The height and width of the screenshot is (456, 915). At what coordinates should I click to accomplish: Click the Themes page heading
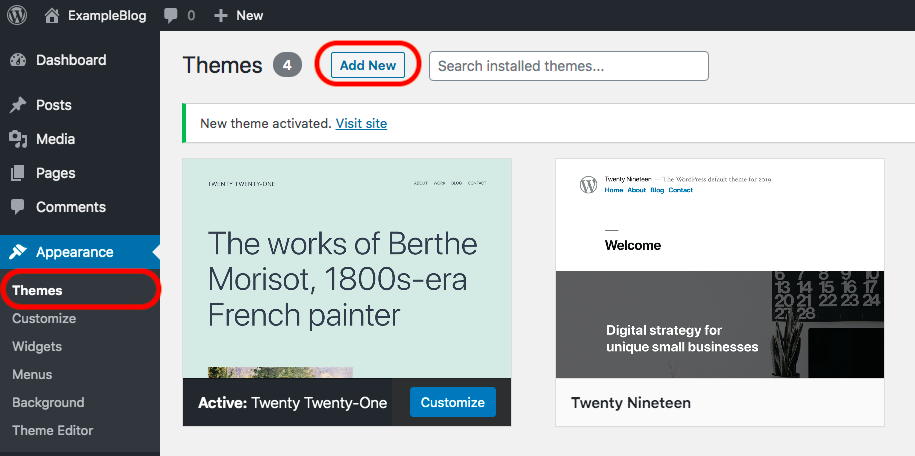click(x=222, y=65)
